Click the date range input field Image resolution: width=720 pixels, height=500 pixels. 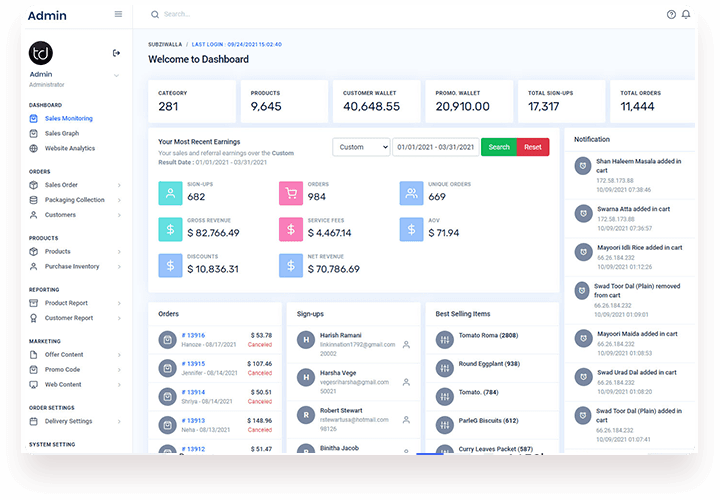point(435,147)
